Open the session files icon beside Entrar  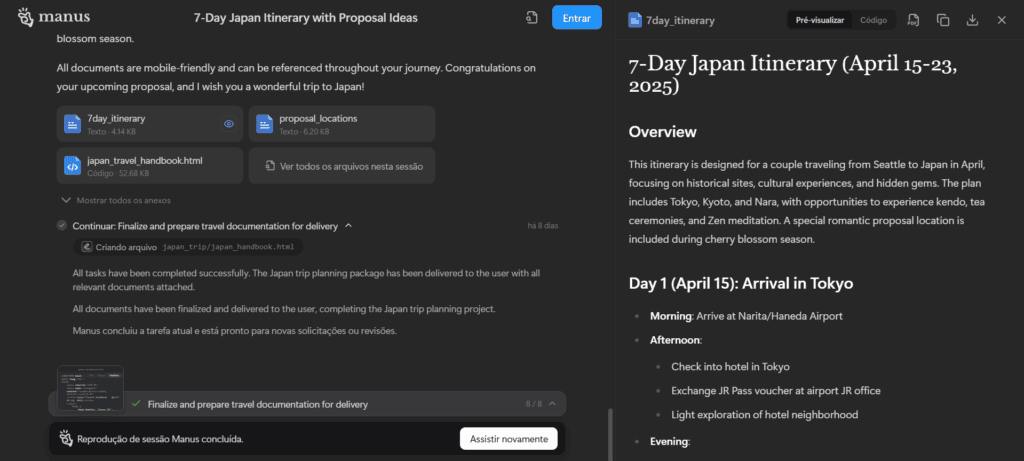tap(531, 18)
